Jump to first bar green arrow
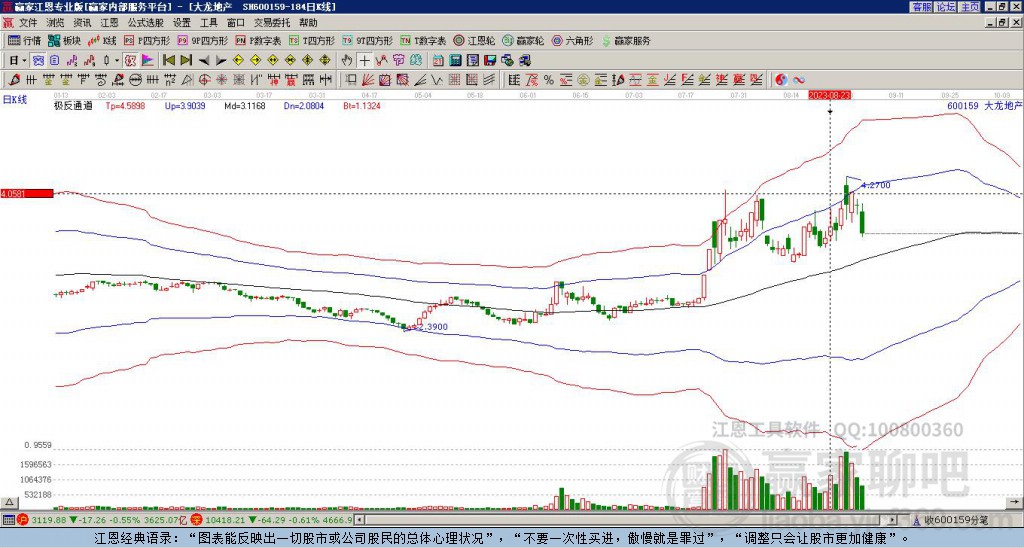 168,61
